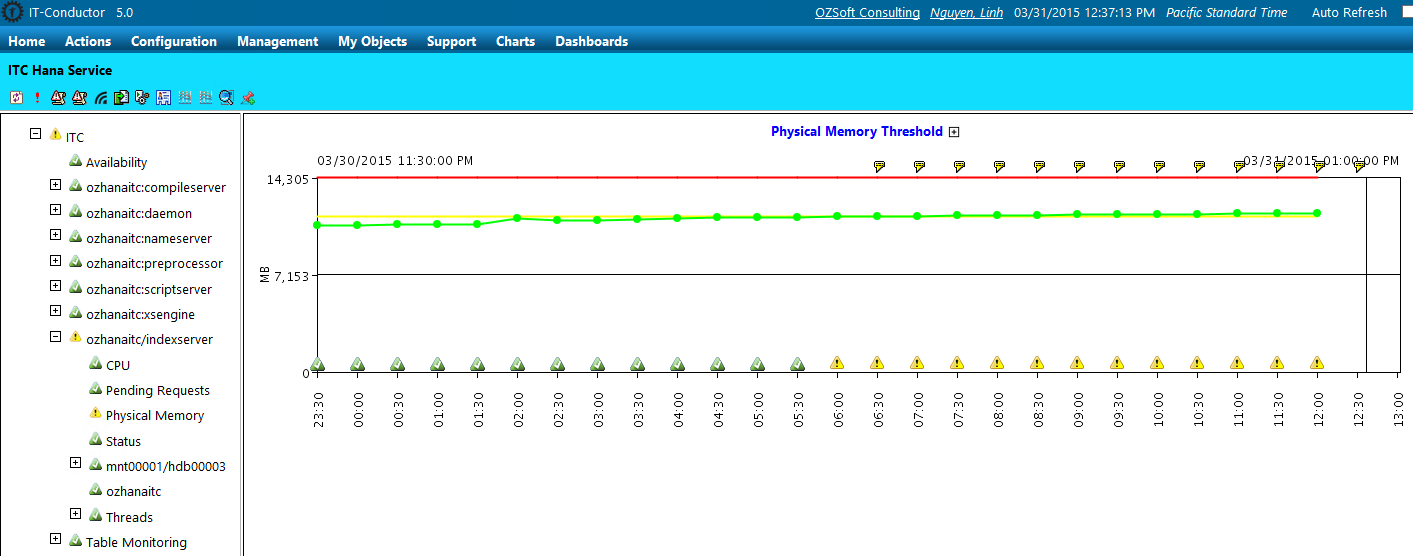The height and width of the screenshot is (556, 1413).
Task: Click the red pushpin add icon
Action: point(248,97)
